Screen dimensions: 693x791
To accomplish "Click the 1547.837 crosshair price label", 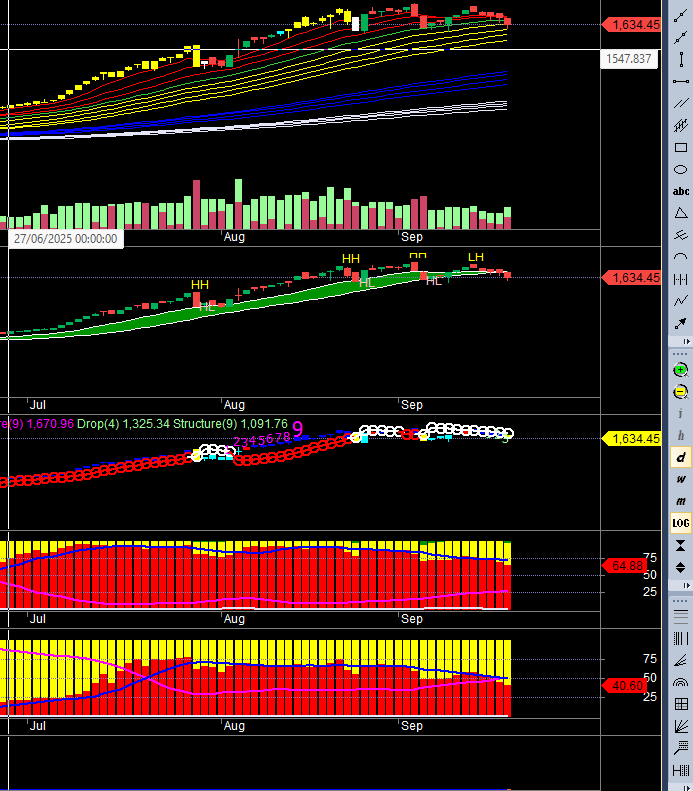I will (628, 59).
